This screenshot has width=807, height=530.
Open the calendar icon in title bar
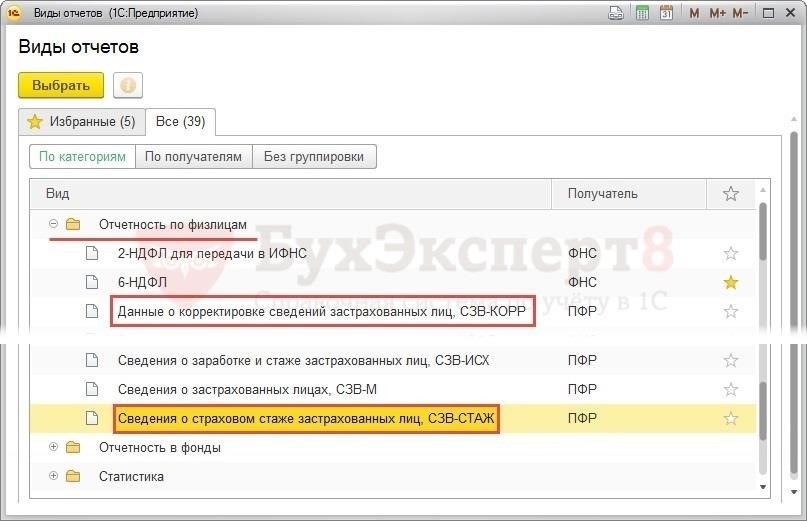(x=666, y=13)
